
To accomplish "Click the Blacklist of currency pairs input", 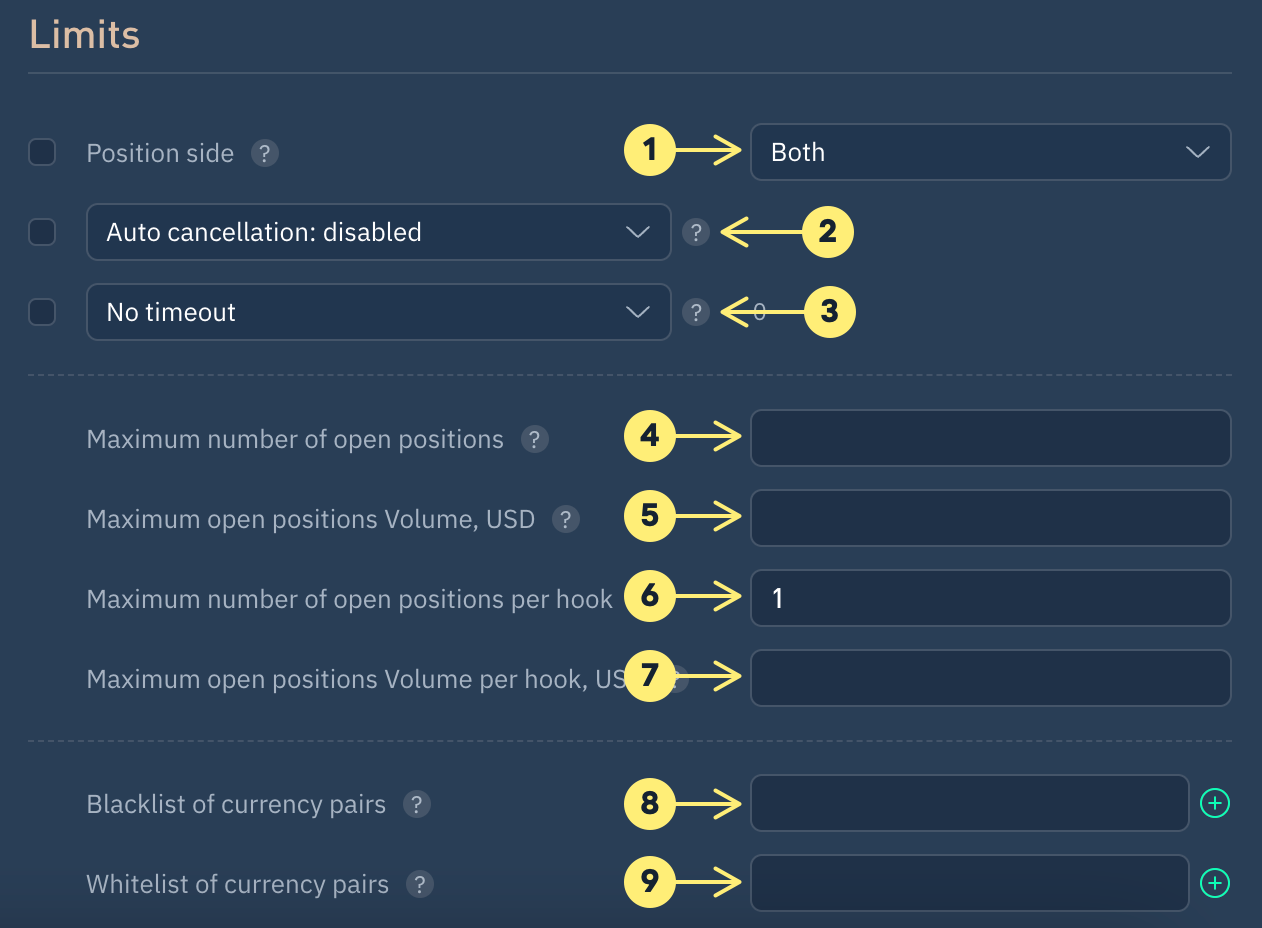I will 968,803.
